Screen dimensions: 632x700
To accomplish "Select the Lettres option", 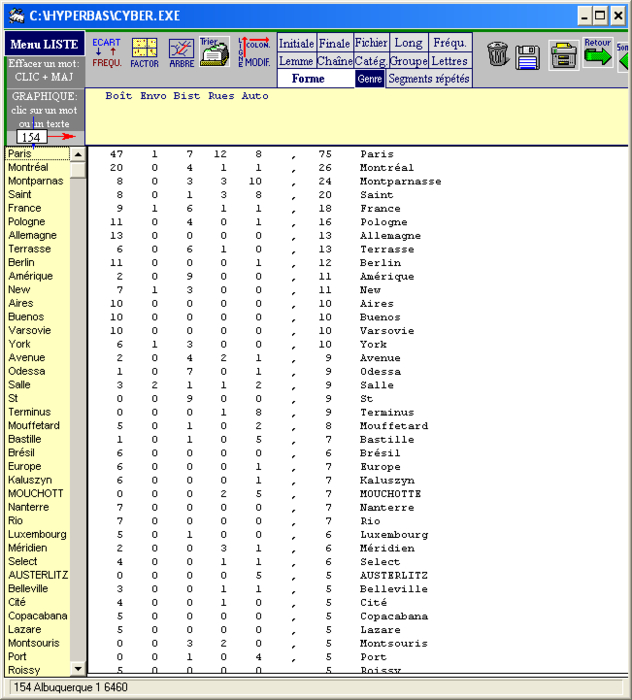I will 450,61.
